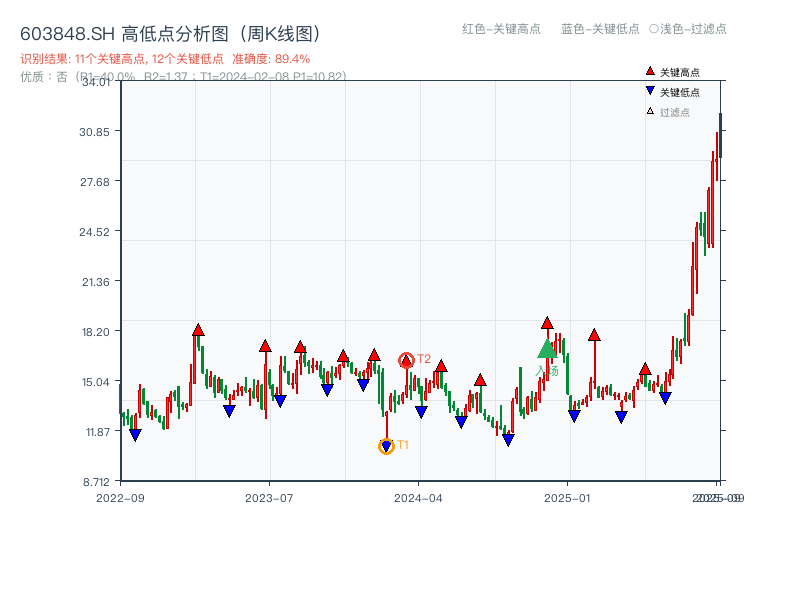The image size is (800, 600).
Task: Click the red T2 circled high marker
Action: [x=406, y=360]
